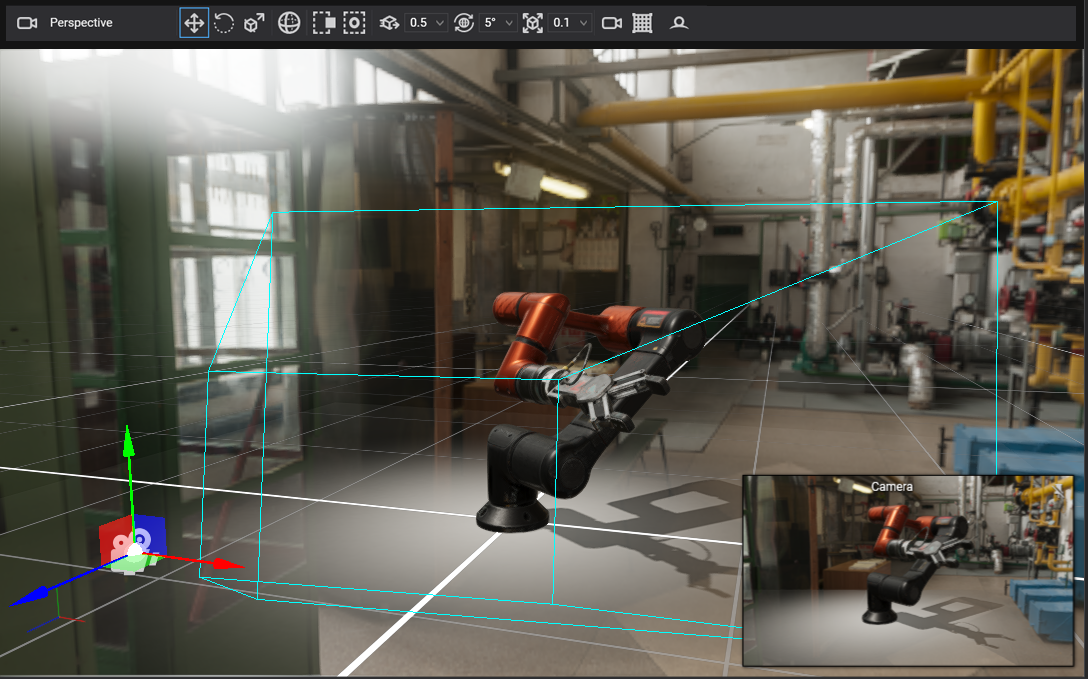Image resolution: width=1088 pixels, height=679 pixels.
Task: Click the camera icon beside Perspective
Action: click(27, 23)
